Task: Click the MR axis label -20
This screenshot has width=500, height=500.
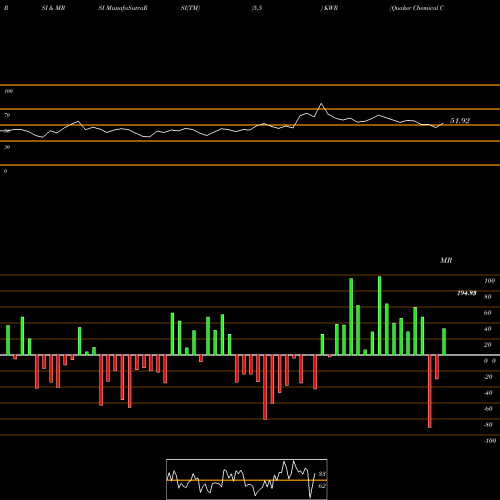Action: pyautogui.click(x=488, y=377)
